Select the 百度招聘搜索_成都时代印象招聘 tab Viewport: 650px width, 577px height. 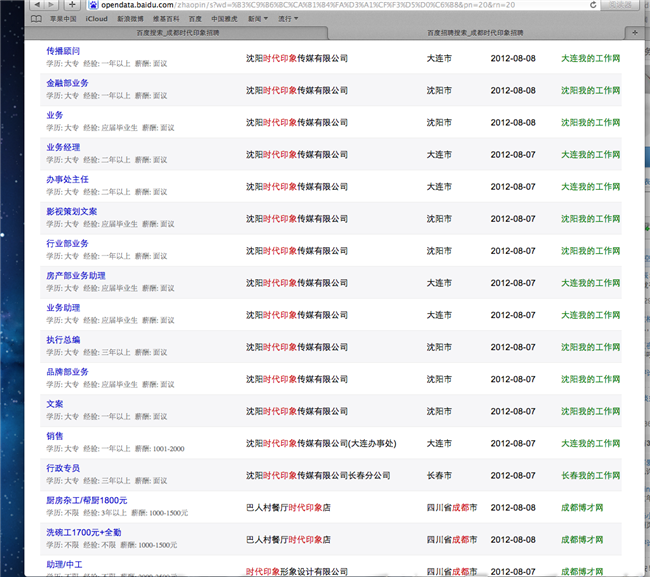click(475, 32)
